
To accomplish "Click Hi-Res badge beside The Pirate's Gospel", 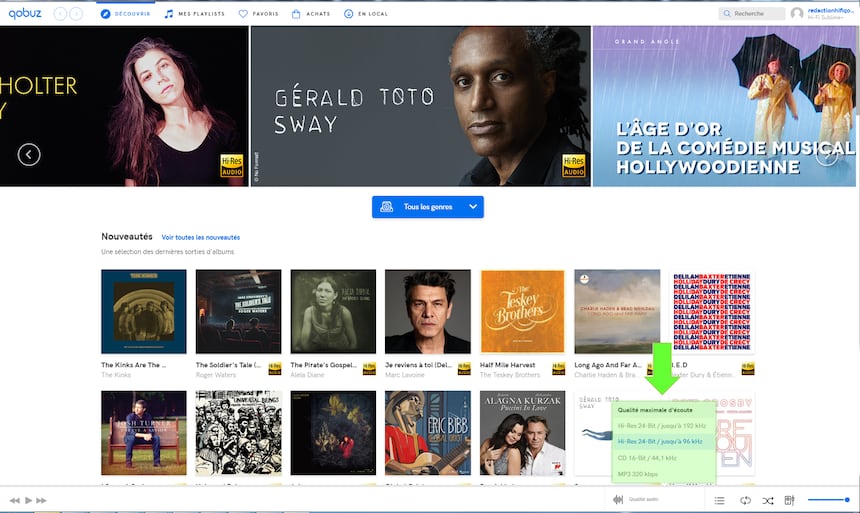I will tap(369, 369).
